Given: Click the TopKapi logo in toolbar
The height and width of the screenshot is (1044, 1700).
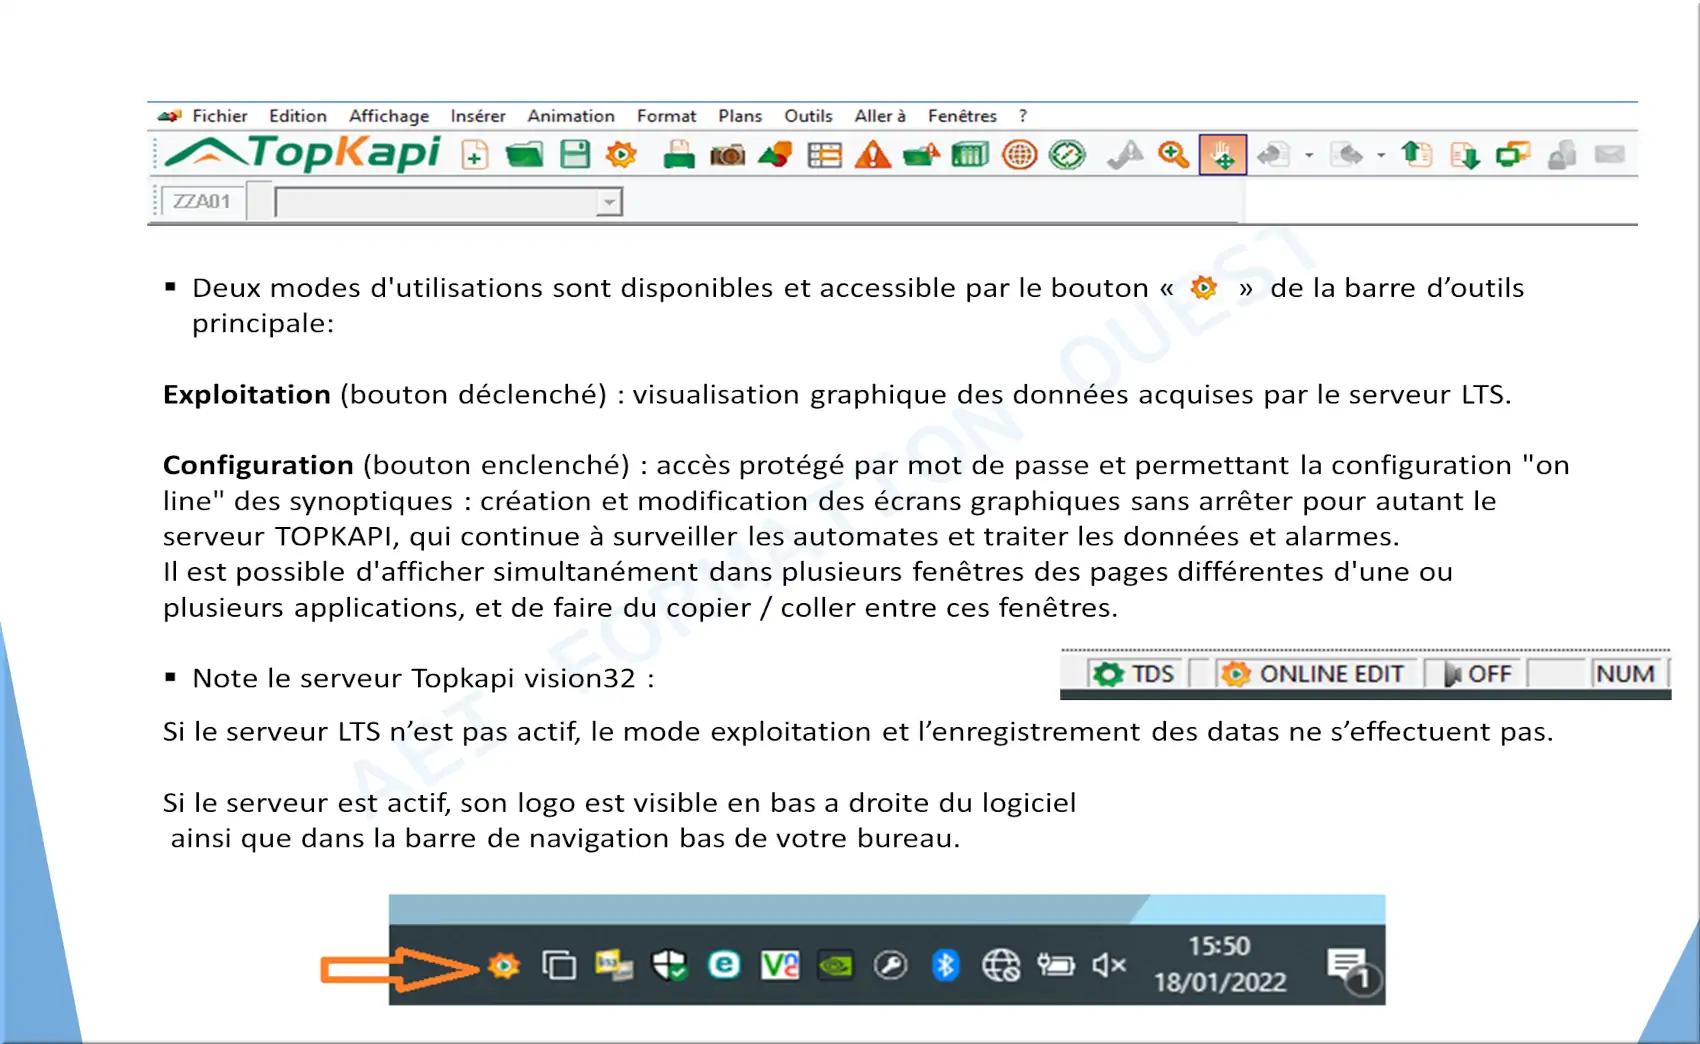Looking at the screenshot, I should point(303,153).
